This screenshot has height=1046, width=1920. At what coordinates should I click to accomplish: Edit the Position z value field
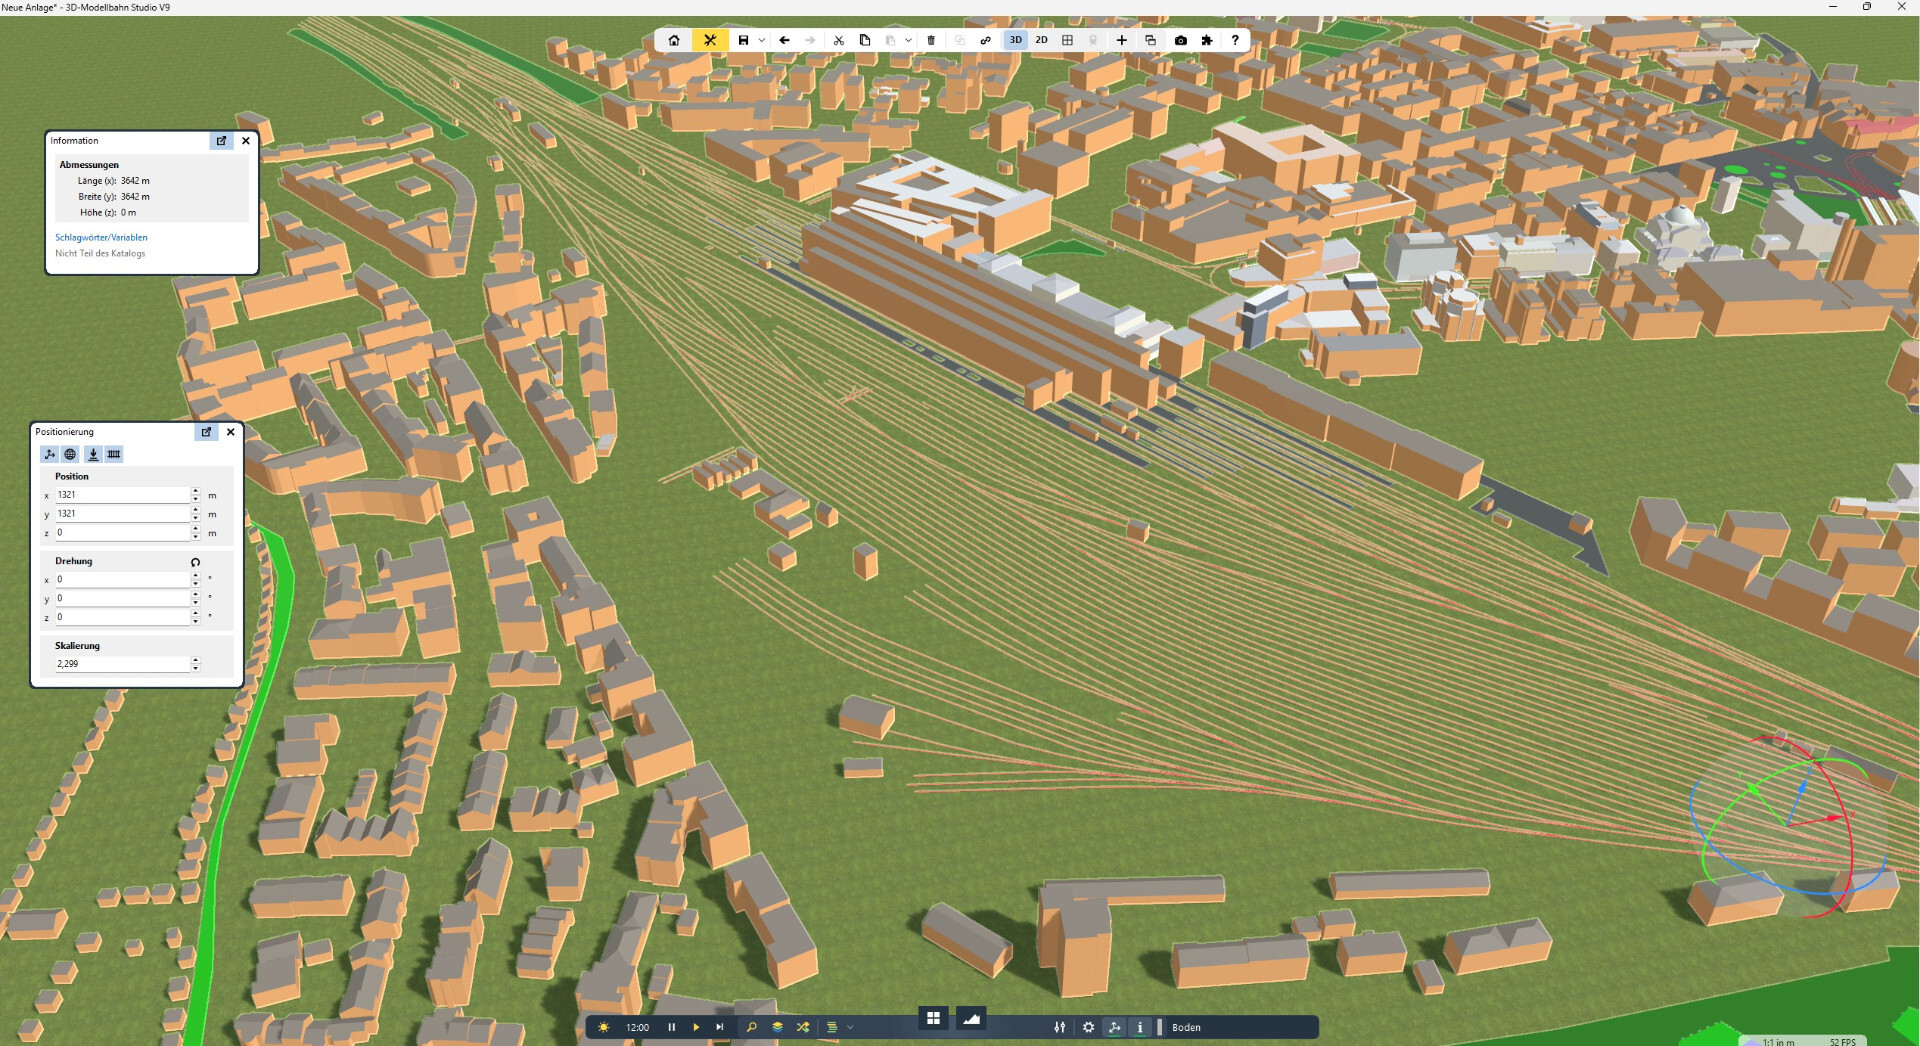(x=121, y=533)
